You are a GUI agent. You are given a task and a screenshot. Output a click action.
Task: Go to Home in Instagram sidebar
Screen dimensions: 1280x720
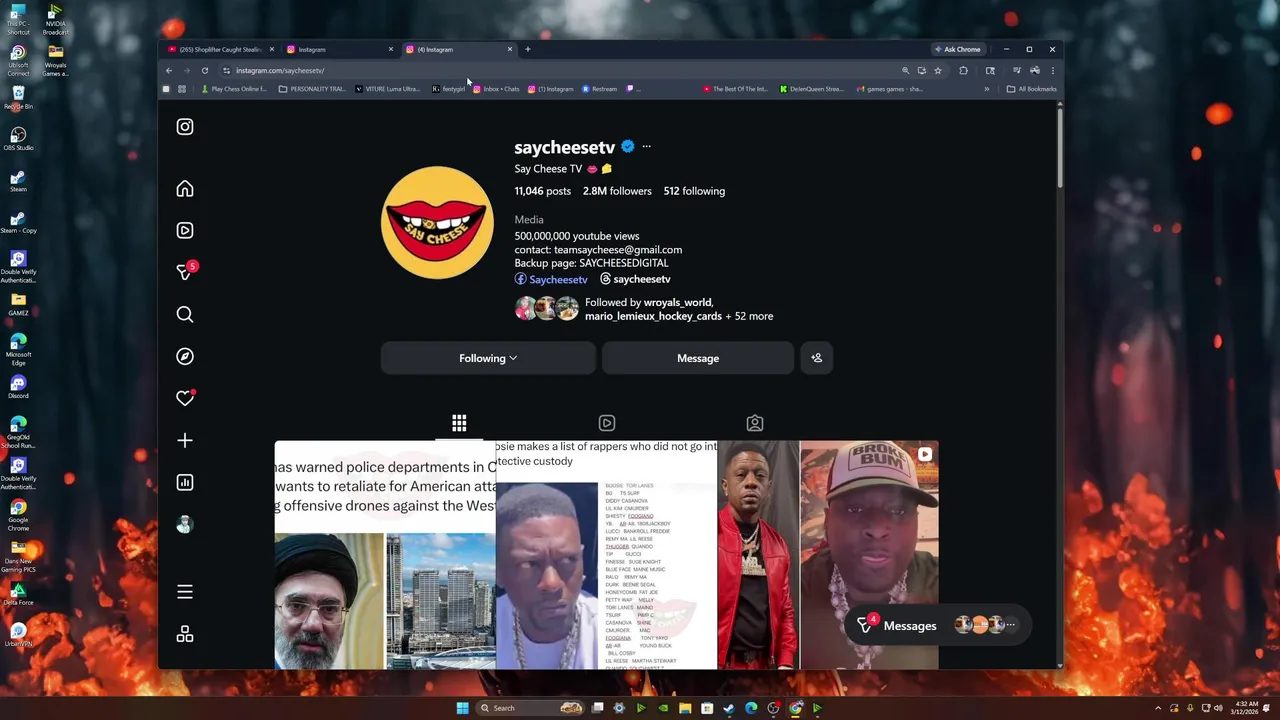click(x=185, y=189)
